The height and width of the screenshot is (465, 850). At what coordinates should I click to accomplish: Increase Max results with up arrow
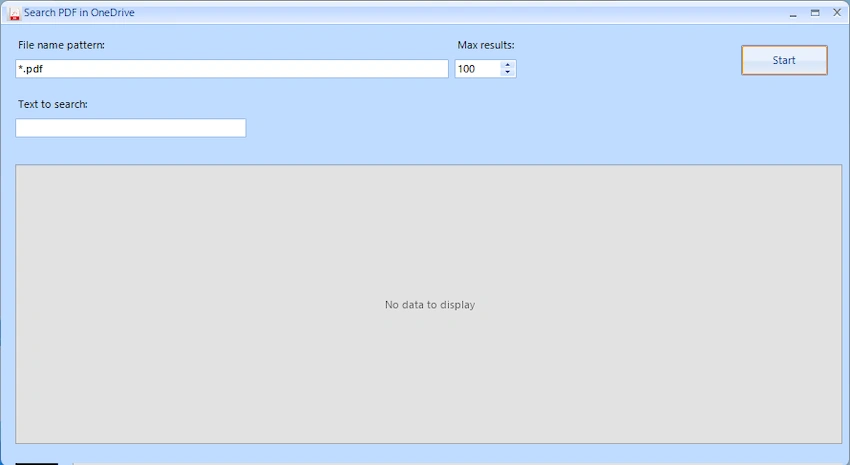pyautogui.click(x=507, y=65)
